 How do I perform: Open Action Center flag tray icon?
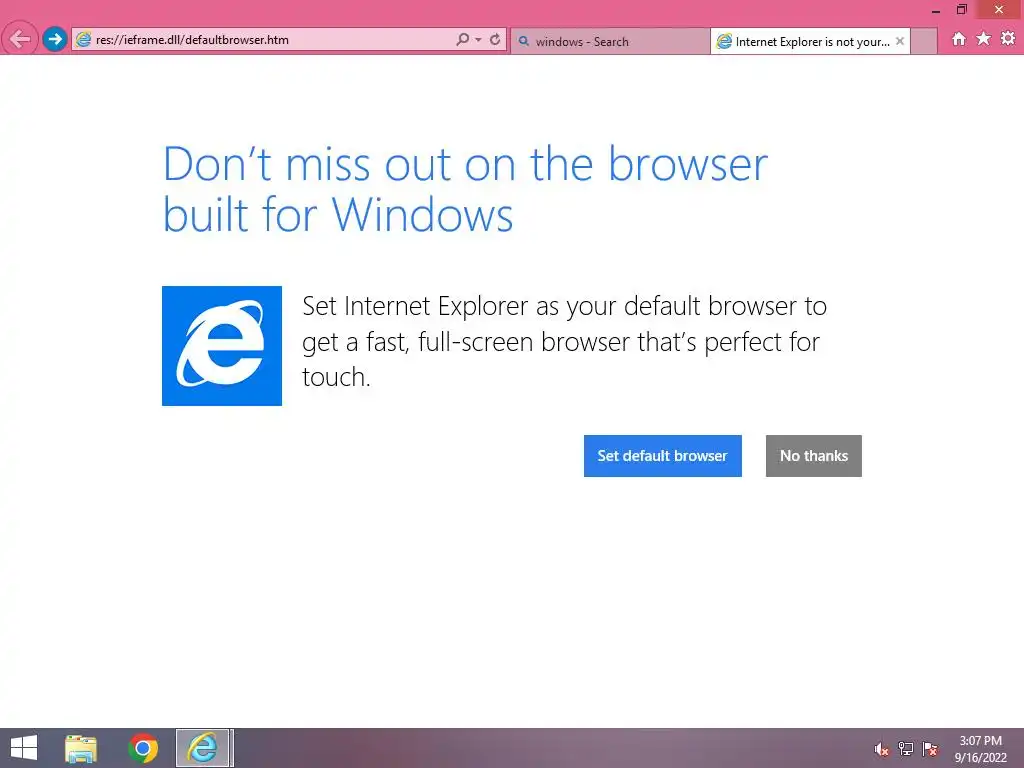(930, 750)
